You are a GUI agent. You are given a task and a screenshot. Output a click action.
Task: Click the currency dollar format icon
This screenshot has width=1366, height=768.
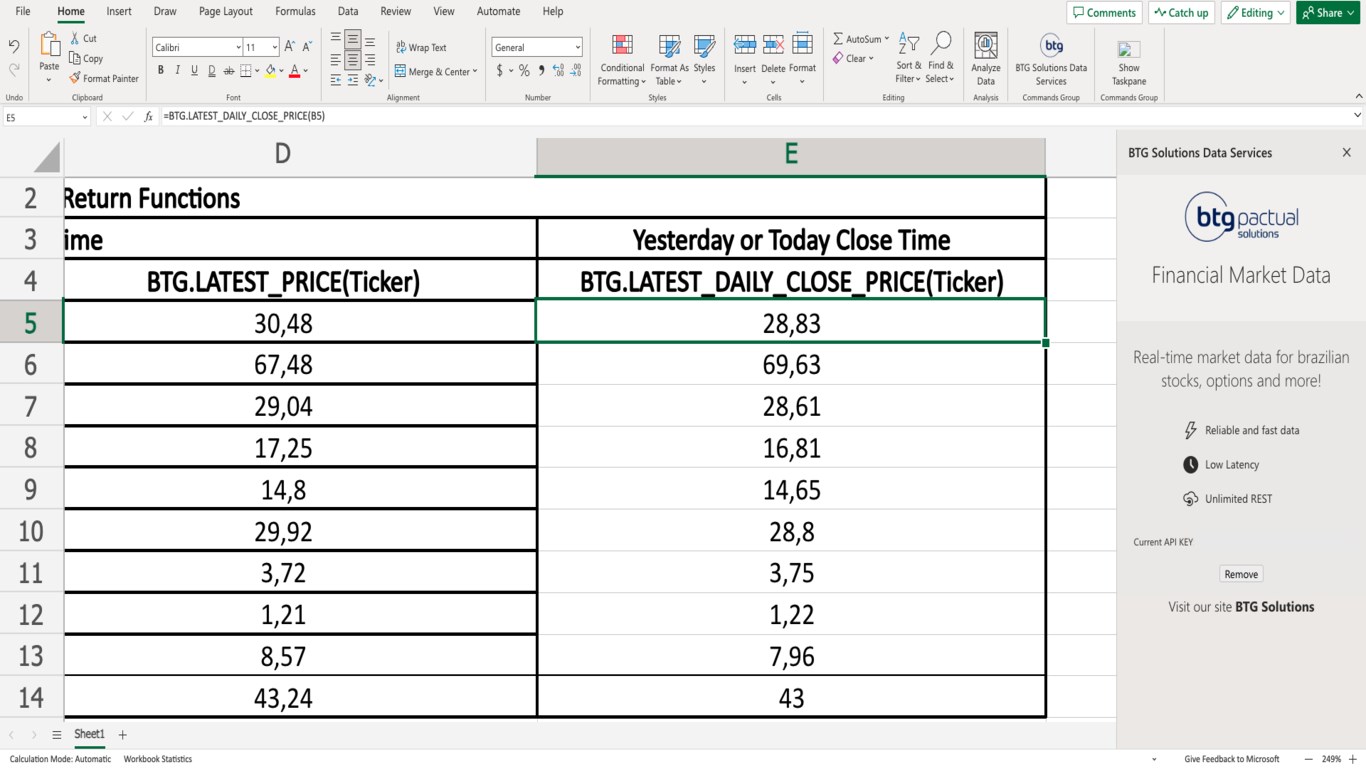[500, 71]
